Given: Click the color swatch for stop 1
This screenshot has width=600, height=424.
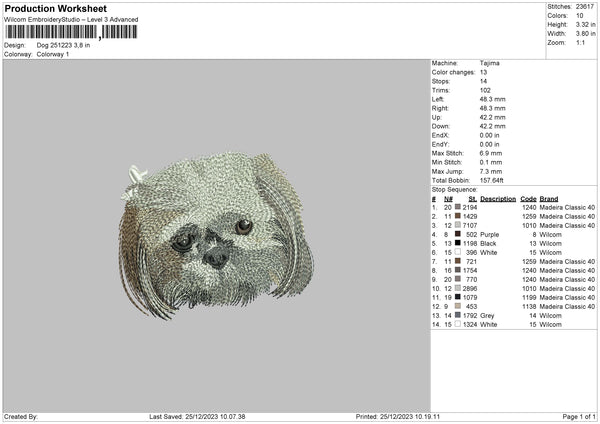Looking at the screenshot, I should click(458, 207).
